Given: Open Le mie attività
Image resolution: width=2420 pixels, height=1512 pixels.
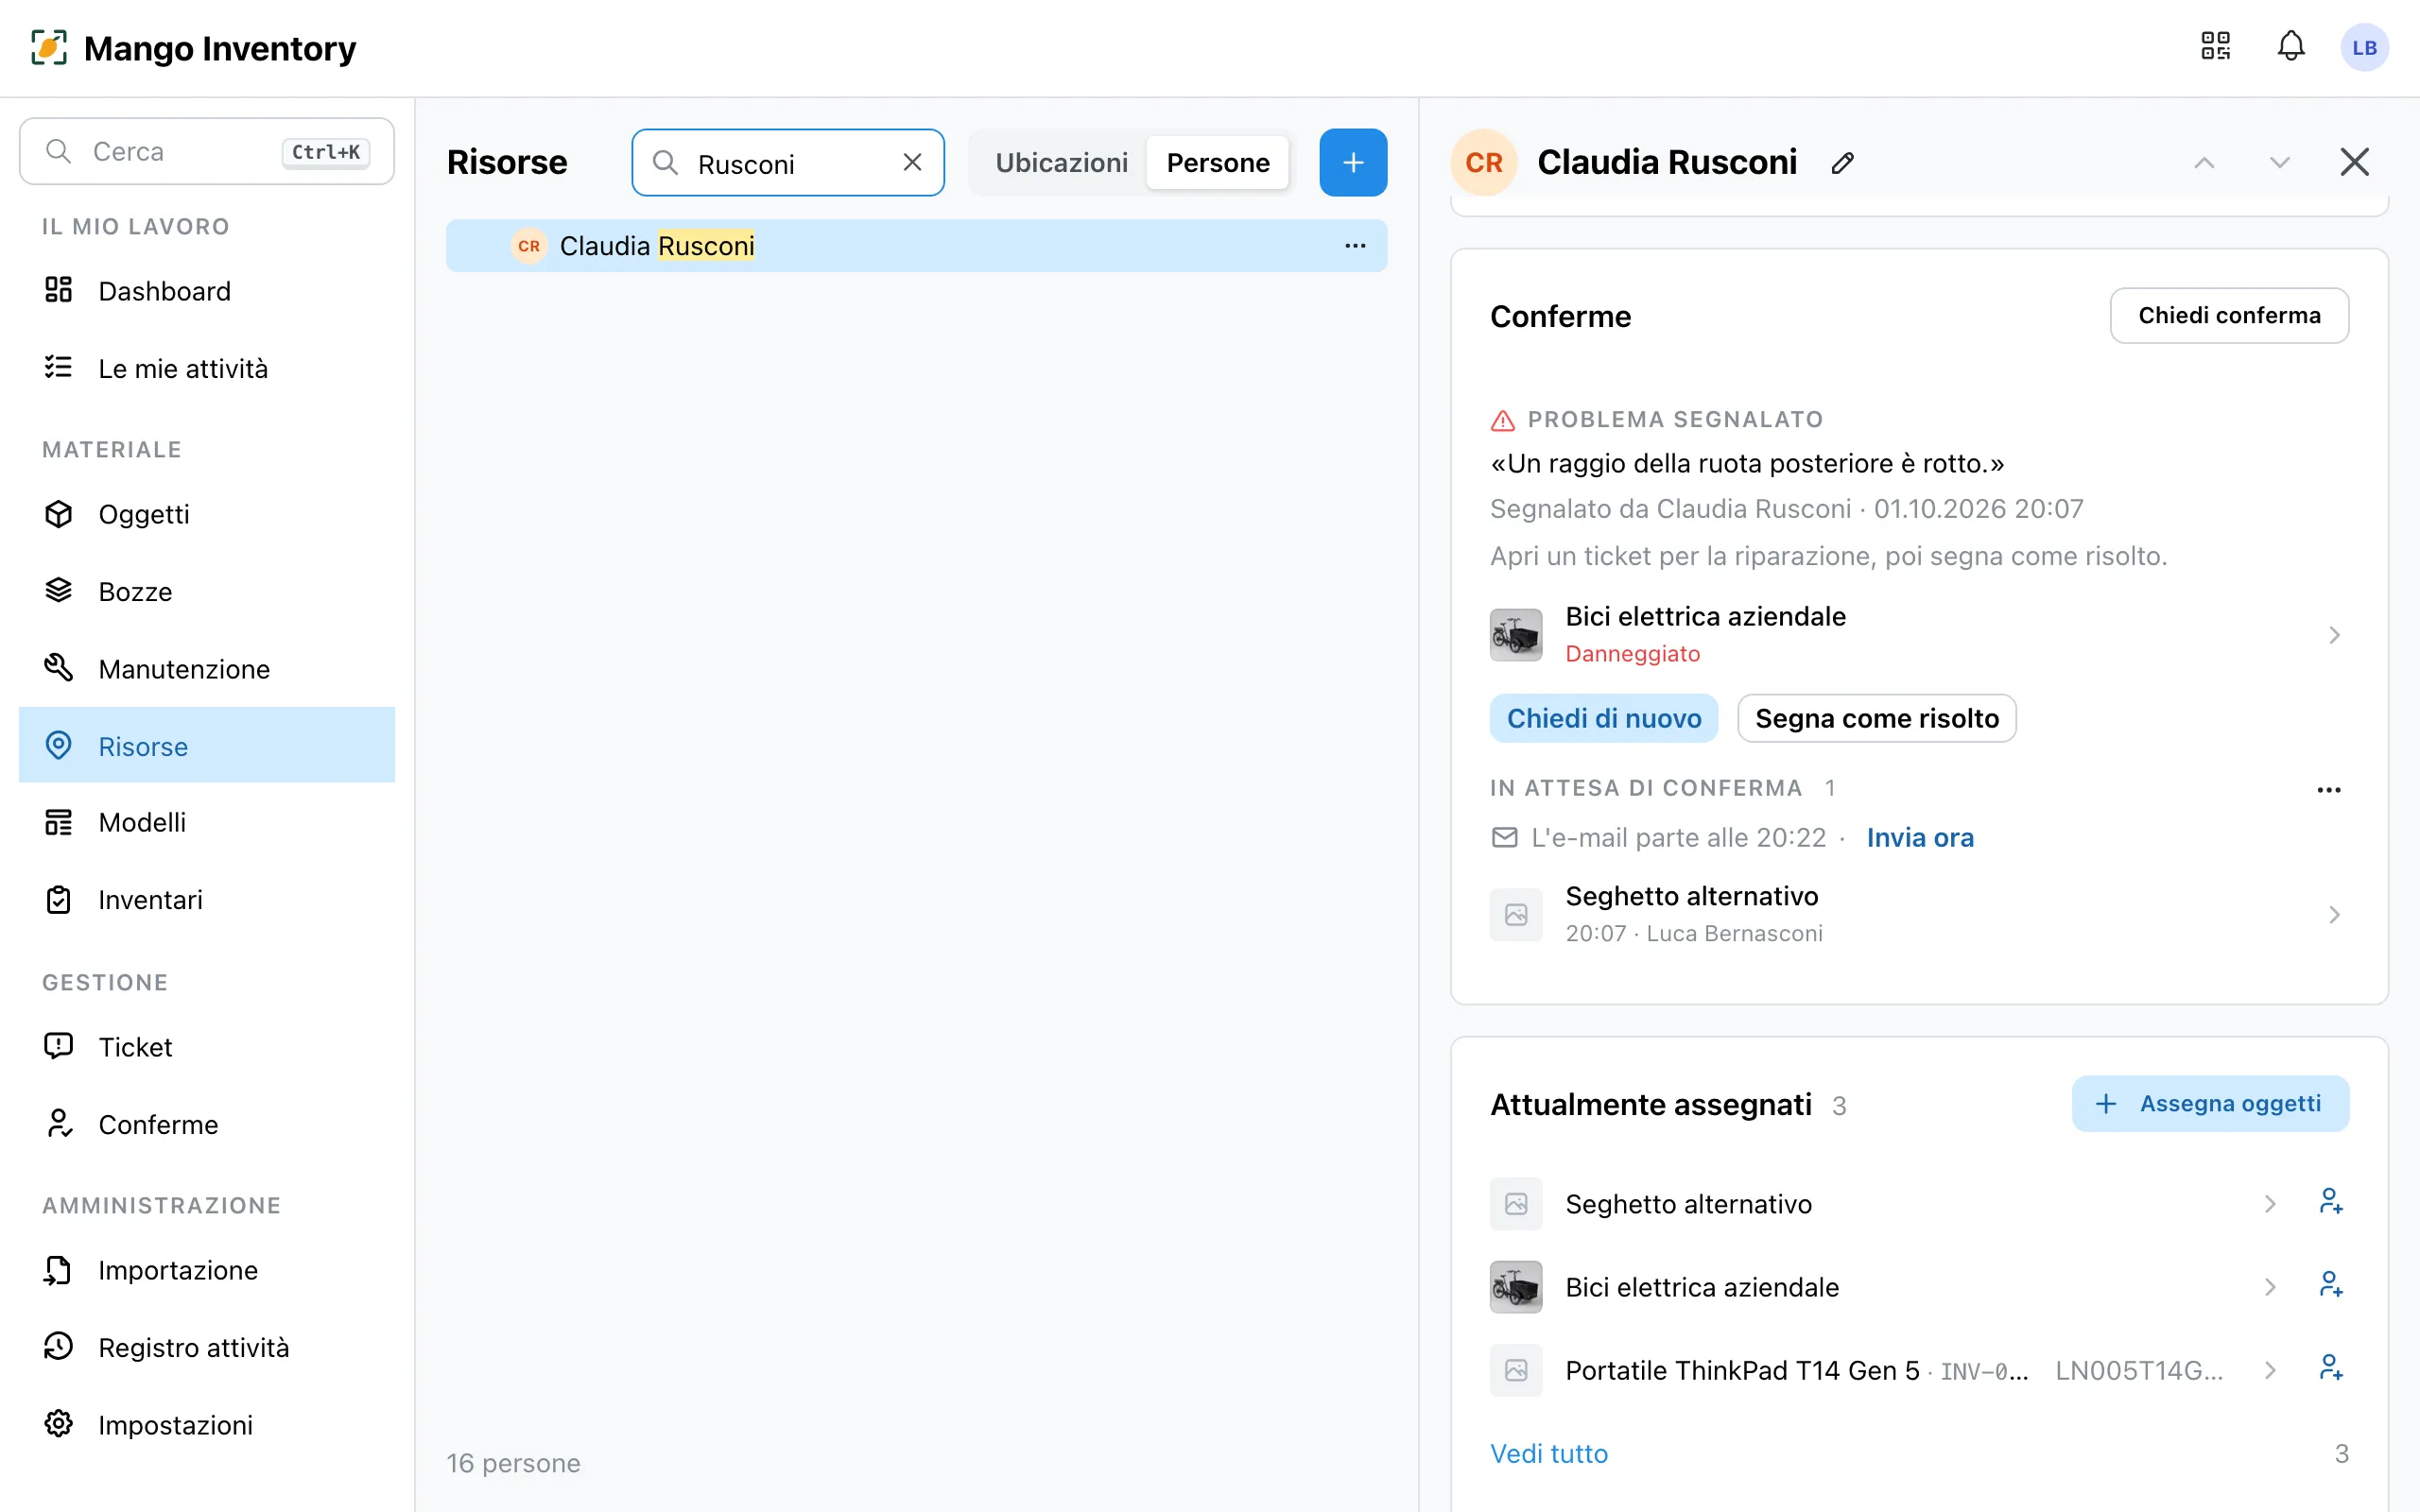Looking at the screenshot, I should [207, 368].
